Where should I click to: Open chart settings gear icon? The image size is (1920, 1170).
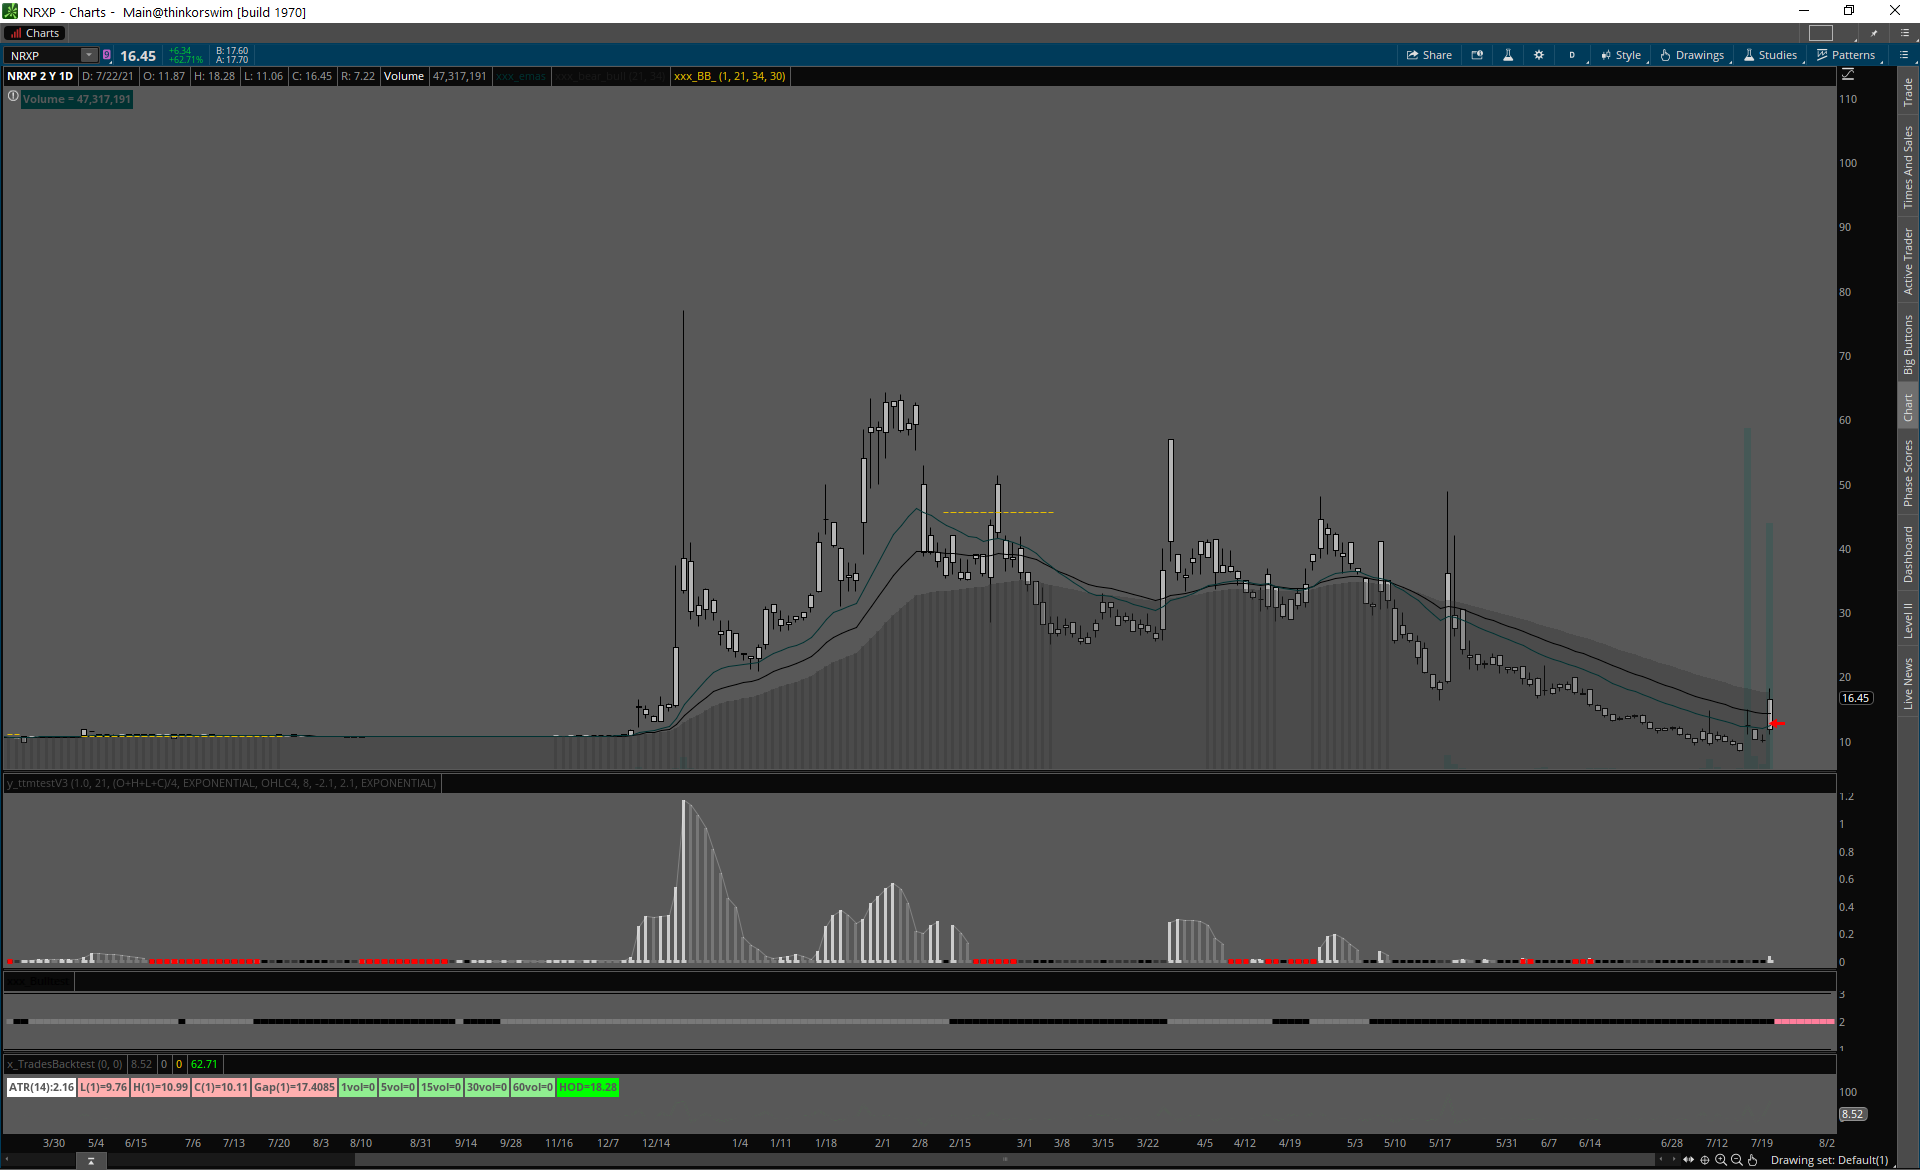[1539, 55]
